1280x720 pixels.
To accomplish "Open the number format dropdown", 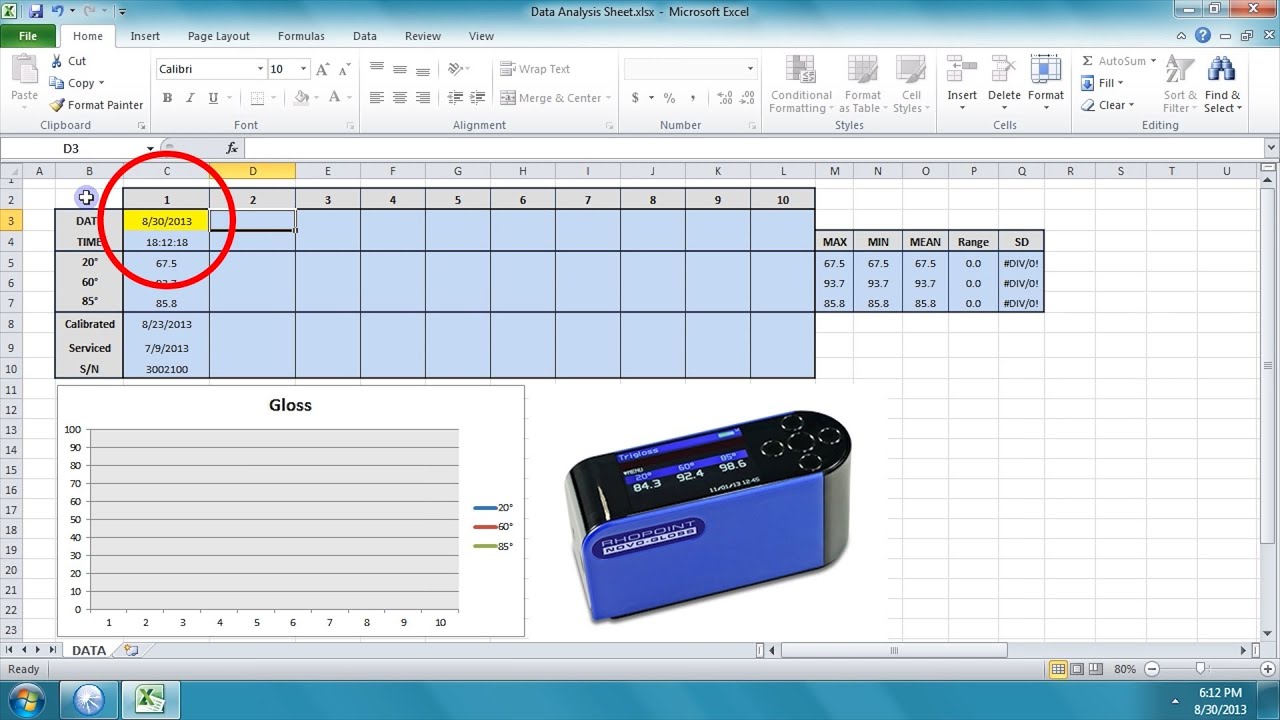I will pyautogui.click(x=750, y=69).
